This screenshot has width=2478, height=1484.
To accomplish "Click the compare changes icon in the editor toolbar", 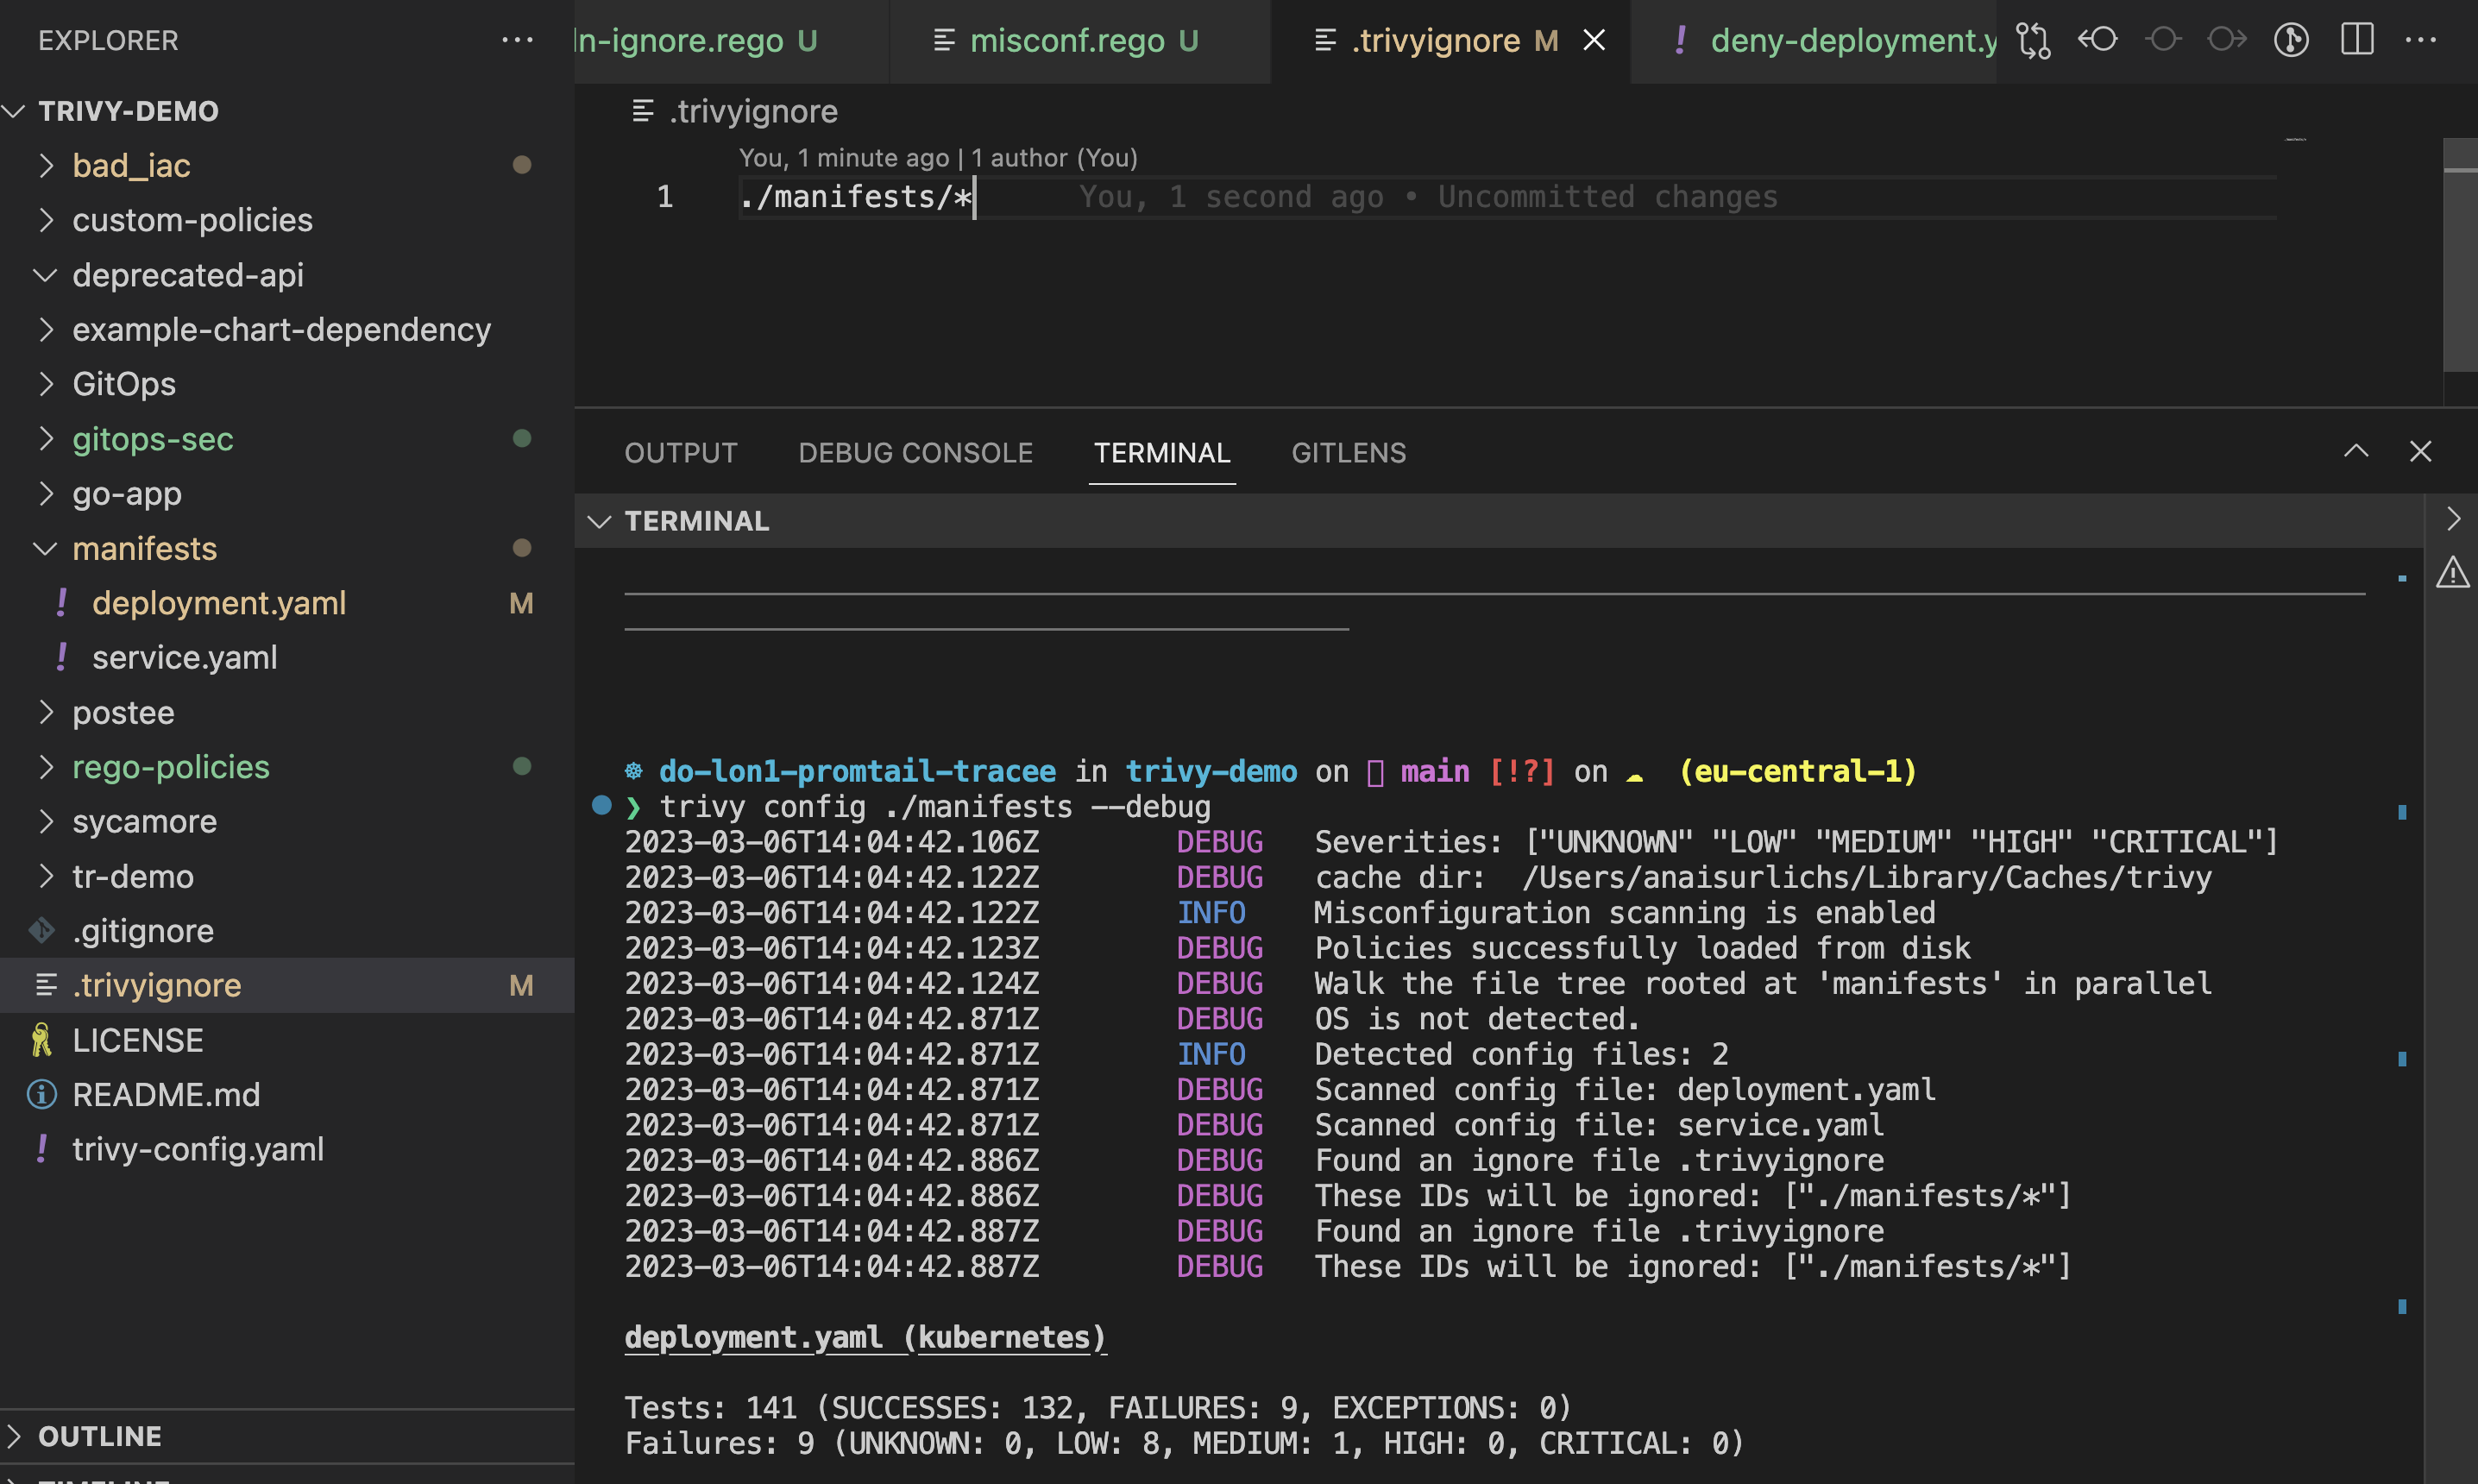I will (x=2033, y=40).
